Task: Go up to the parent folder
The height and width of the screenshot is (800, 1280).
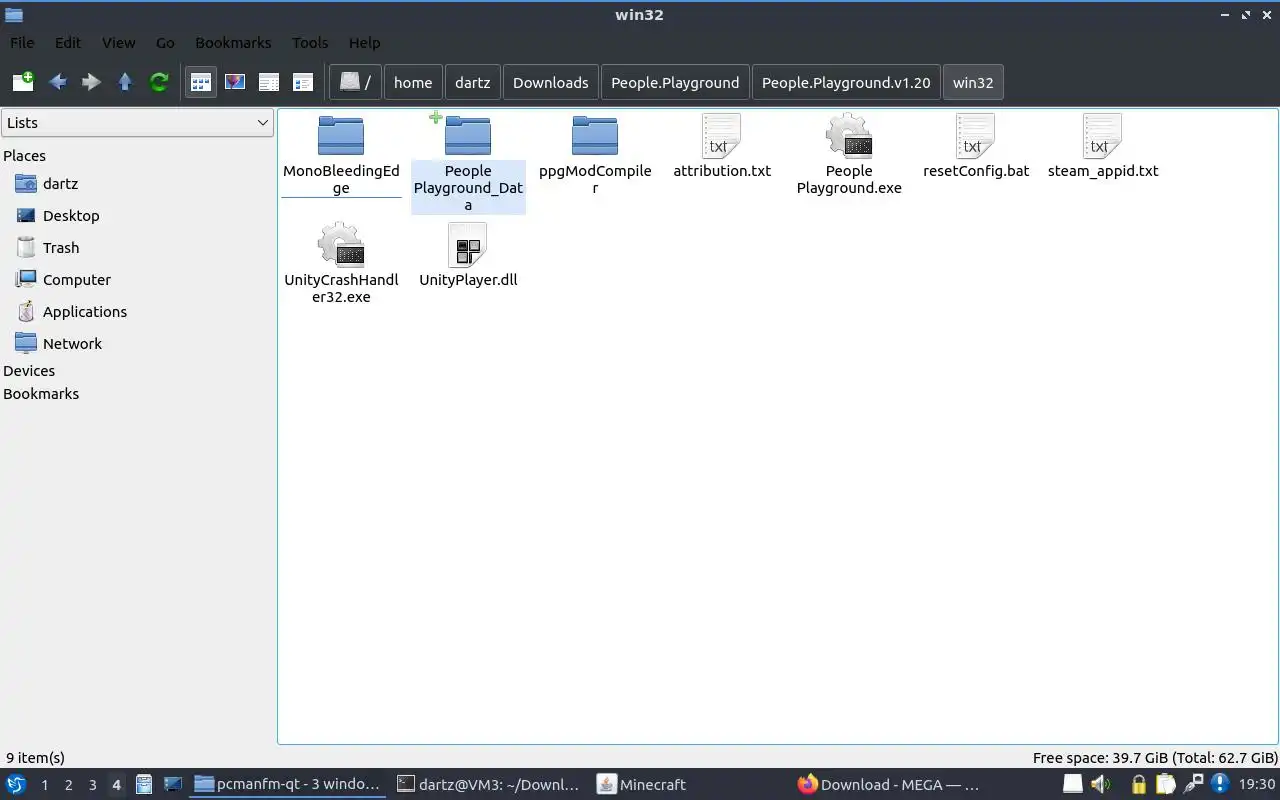Action: click(125, 82)
